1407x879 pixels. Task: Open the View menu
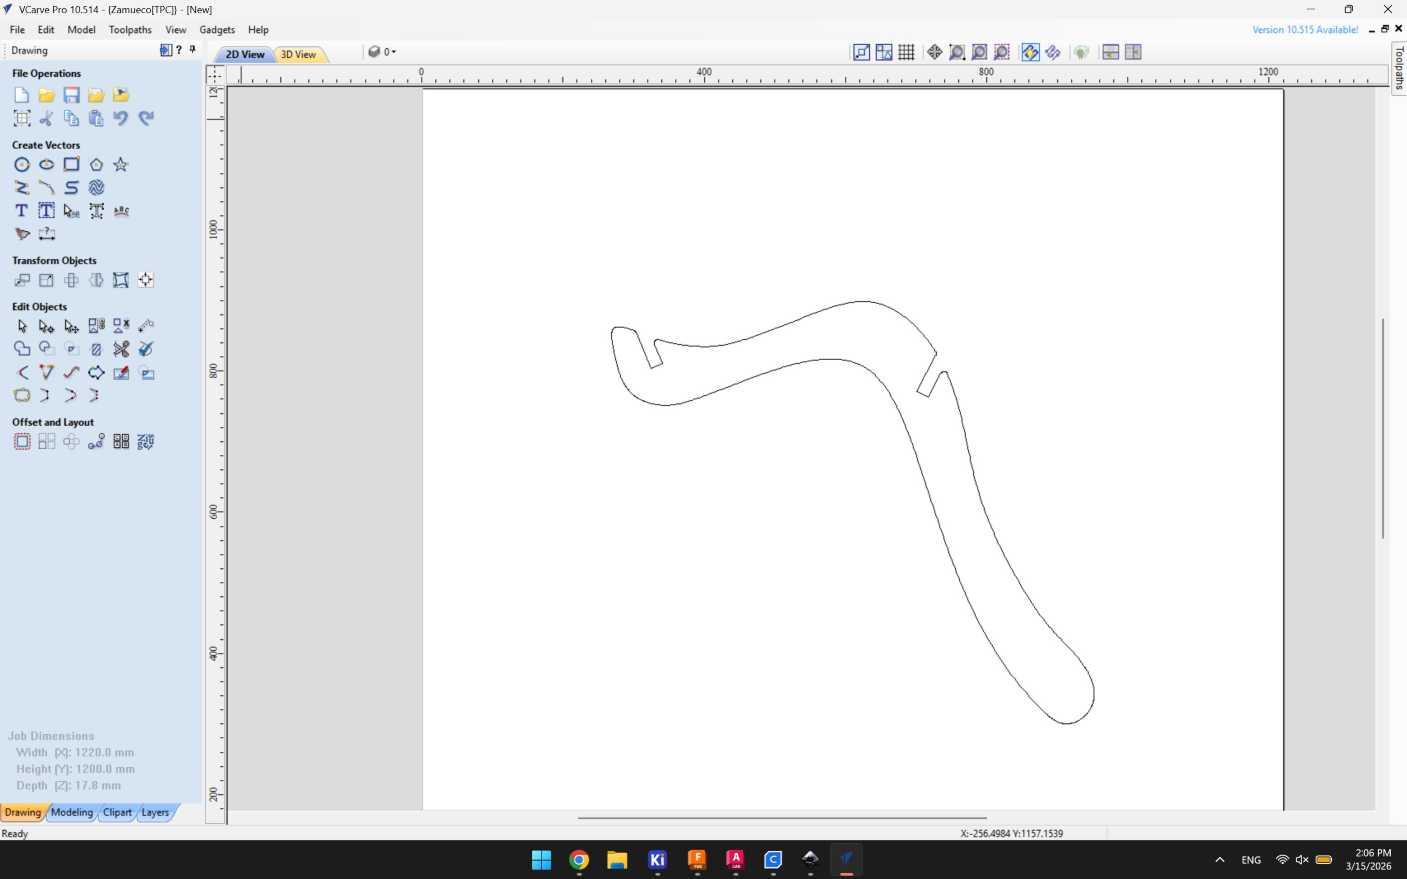click(x=176, y=30)
